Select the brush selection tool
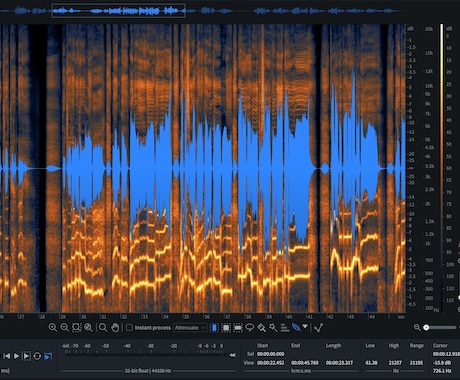 tap(262, 328)
